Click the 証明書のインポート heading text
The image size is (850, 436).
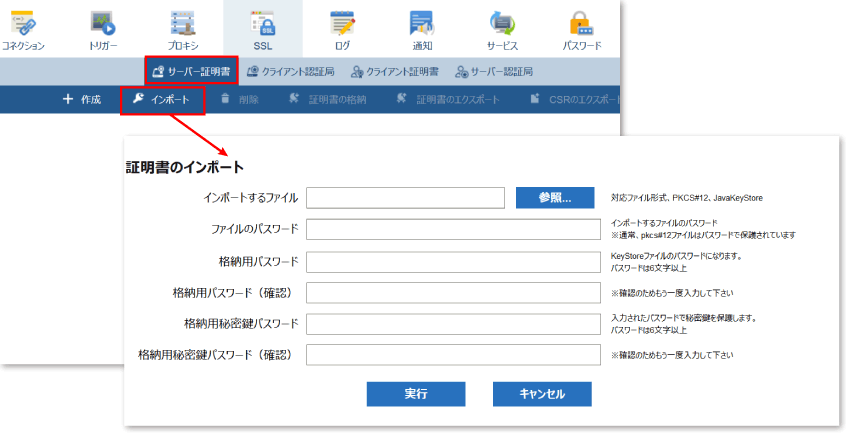click(185, 167)
